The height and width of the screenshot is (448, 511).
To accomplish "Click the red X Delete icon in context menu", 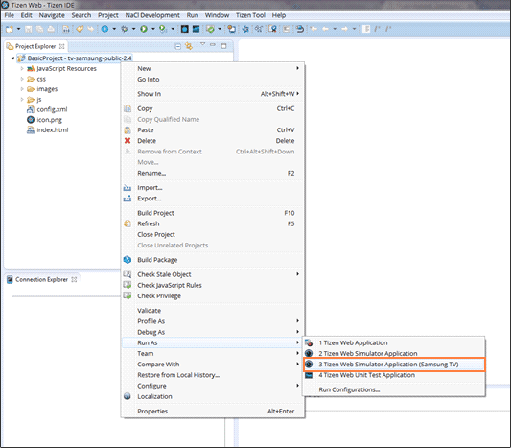I will pyautogui.click(x=127, y=141).
